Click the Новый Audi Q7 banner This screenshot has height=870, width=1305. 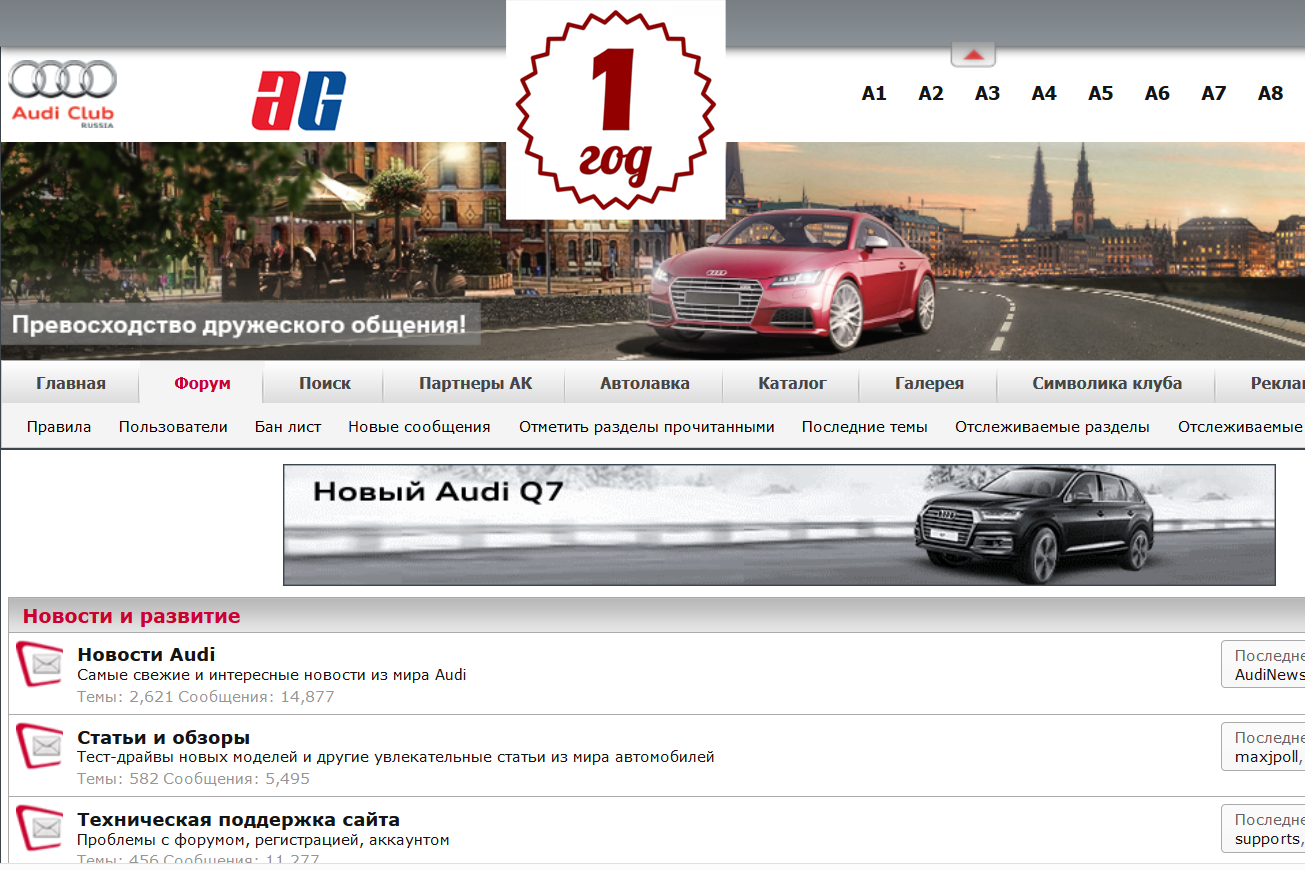(x=779, y=525)
